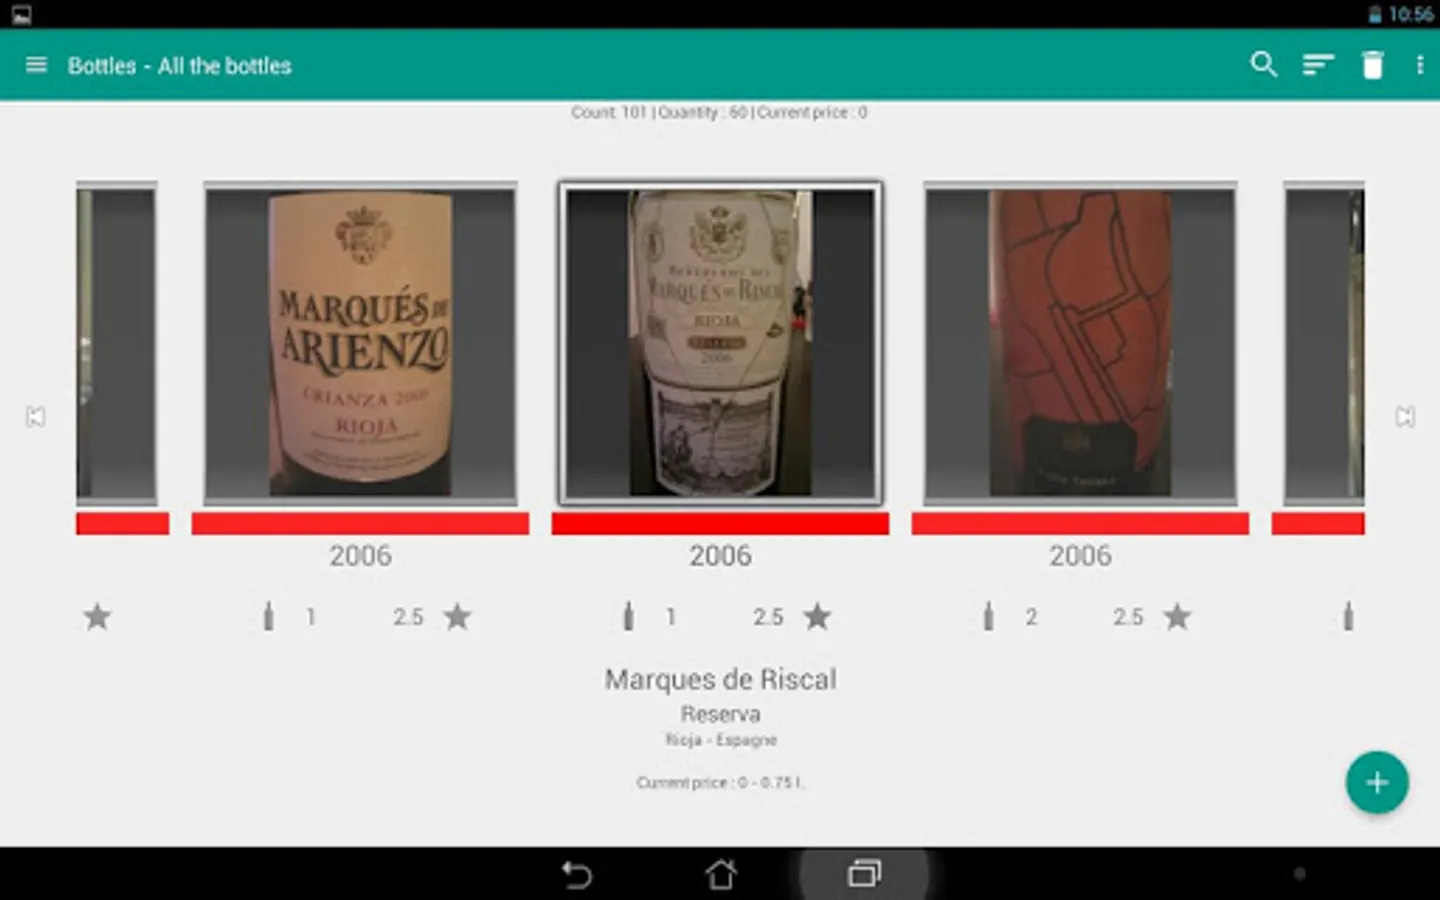
Task: Add a new bottle with plus button
Action: tap(1377, 782)
